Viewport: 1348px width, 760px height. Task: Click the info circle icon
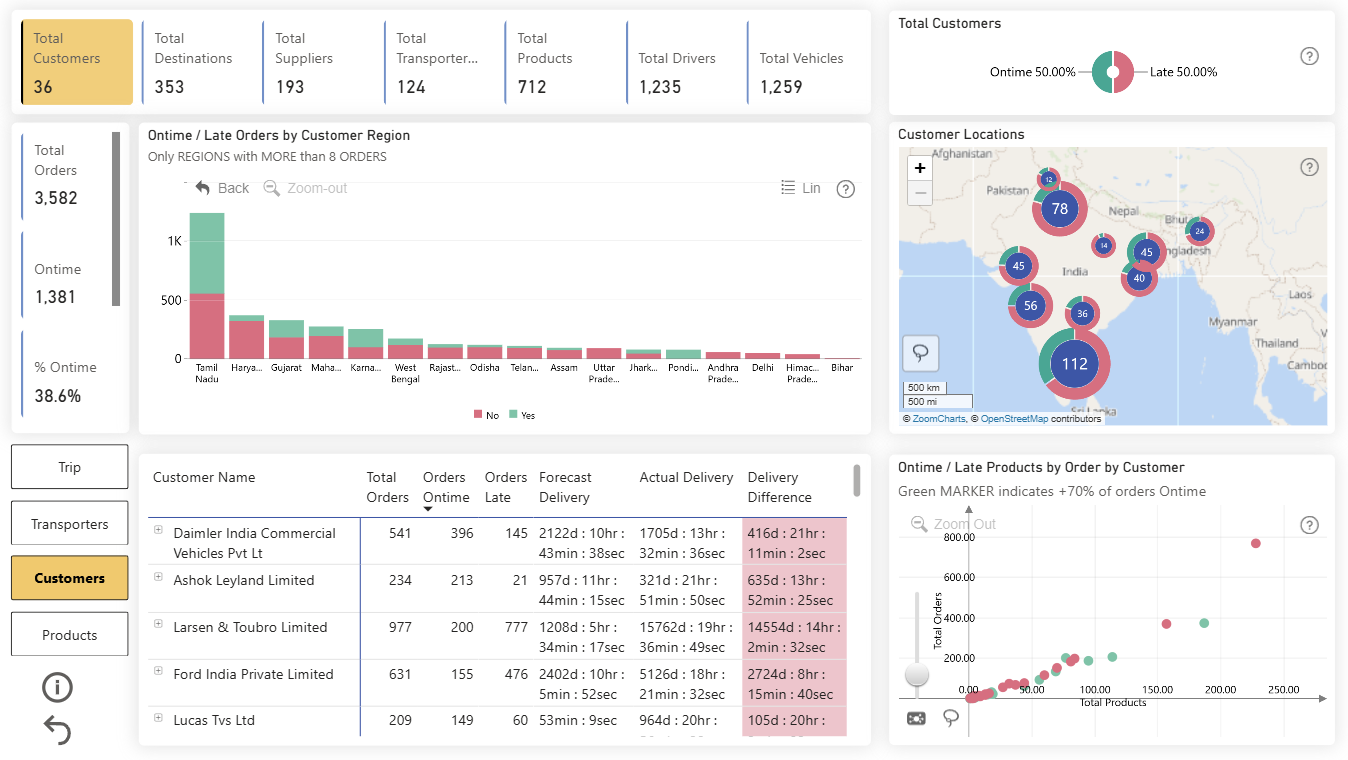pyautogui.click(x=58, y=687)
